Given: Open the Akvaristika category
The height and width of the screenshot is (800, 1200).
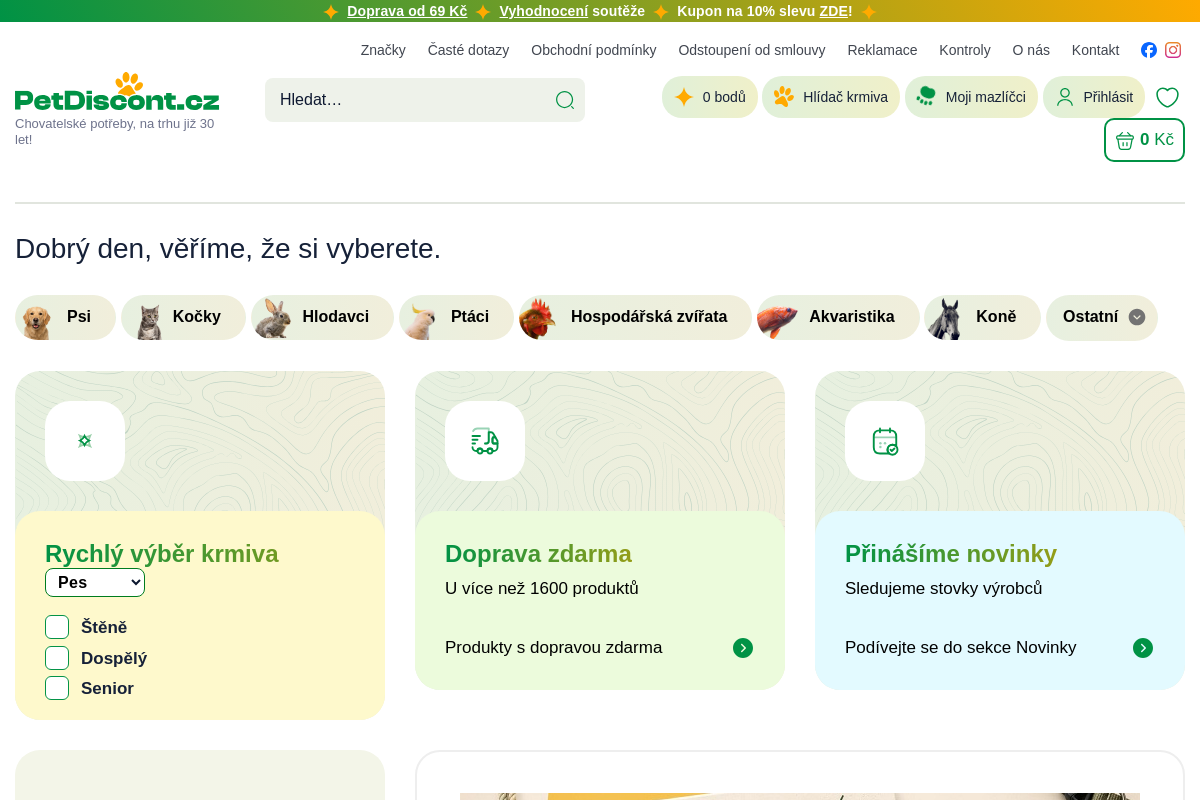Looking at the screenshot, I should (x=838, y=317).
